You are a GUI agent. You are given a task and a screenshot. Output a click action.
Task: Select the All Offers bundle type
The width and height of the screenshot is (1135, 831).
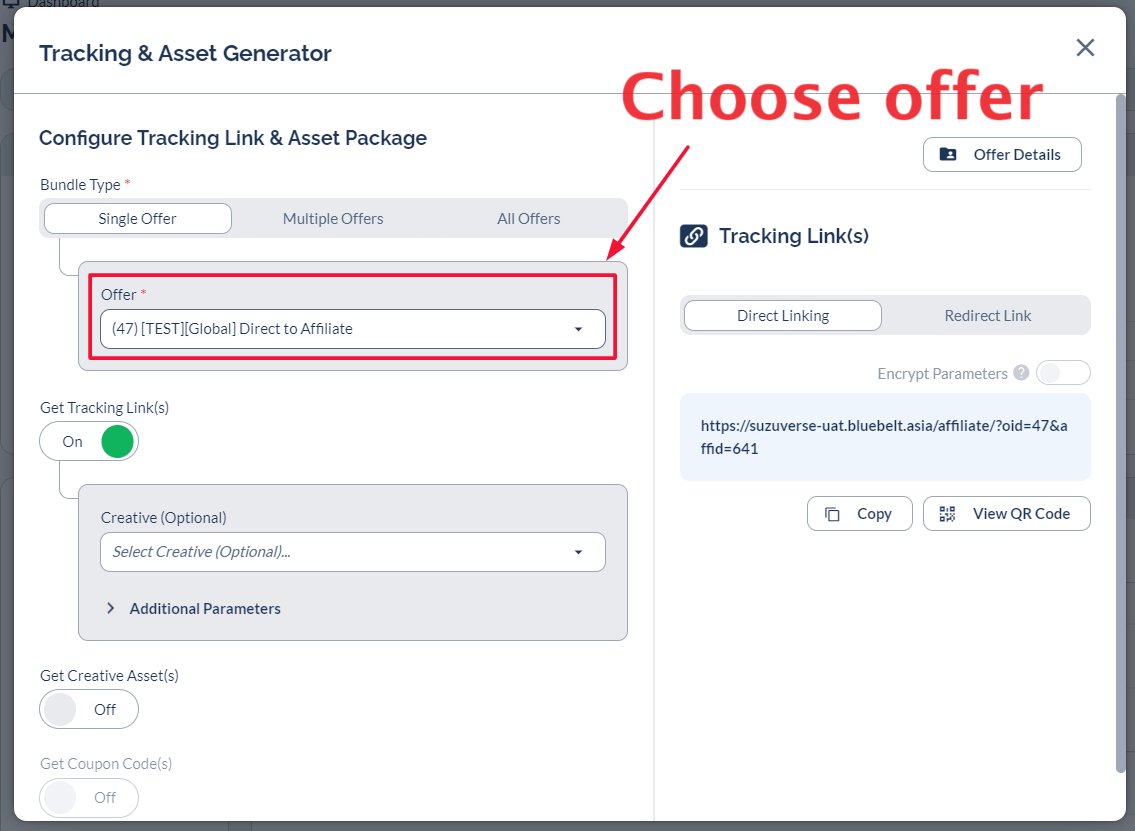[x=528, y=219]
